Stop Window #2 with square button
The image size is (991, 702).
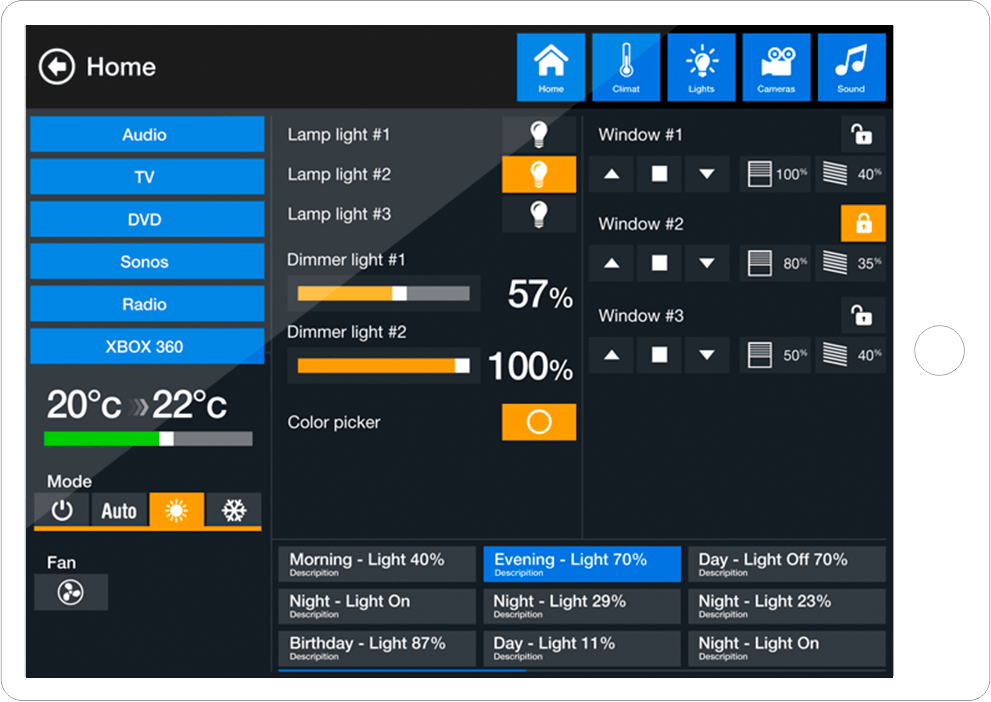(x=659, y=264)
